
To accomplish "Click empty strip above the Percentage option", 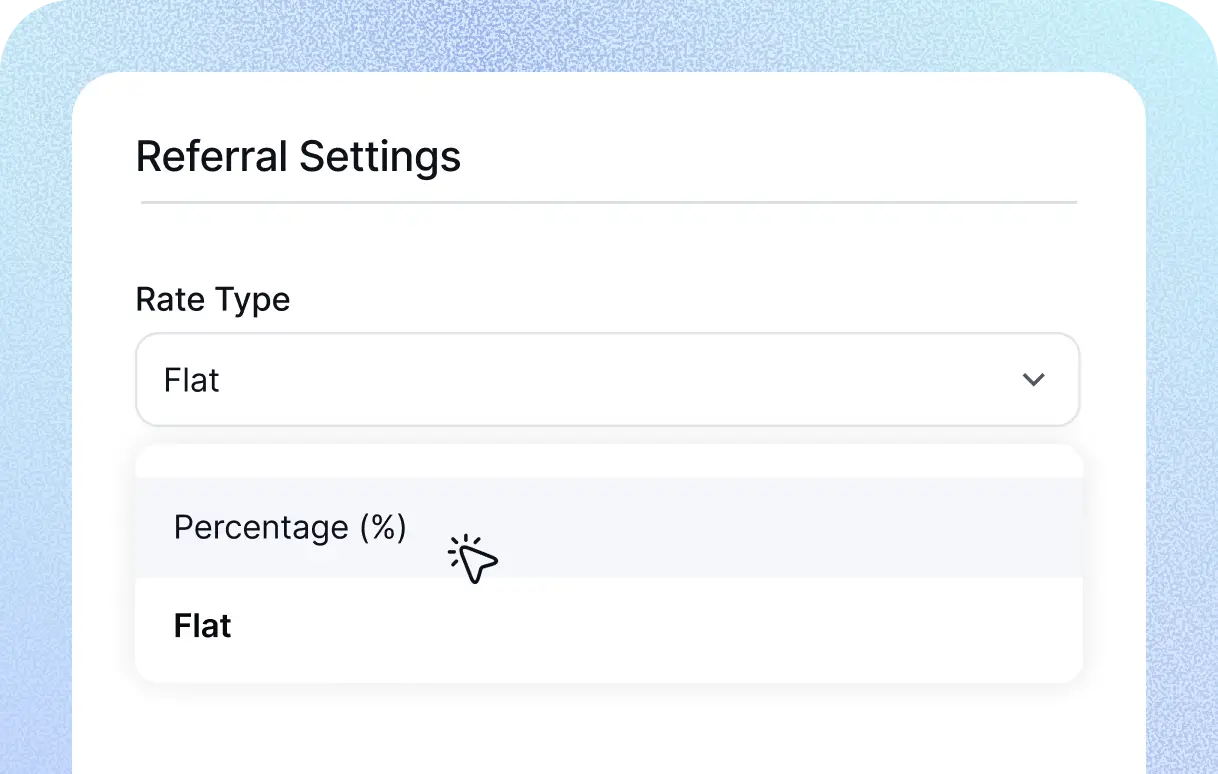I will coord(608,461).
